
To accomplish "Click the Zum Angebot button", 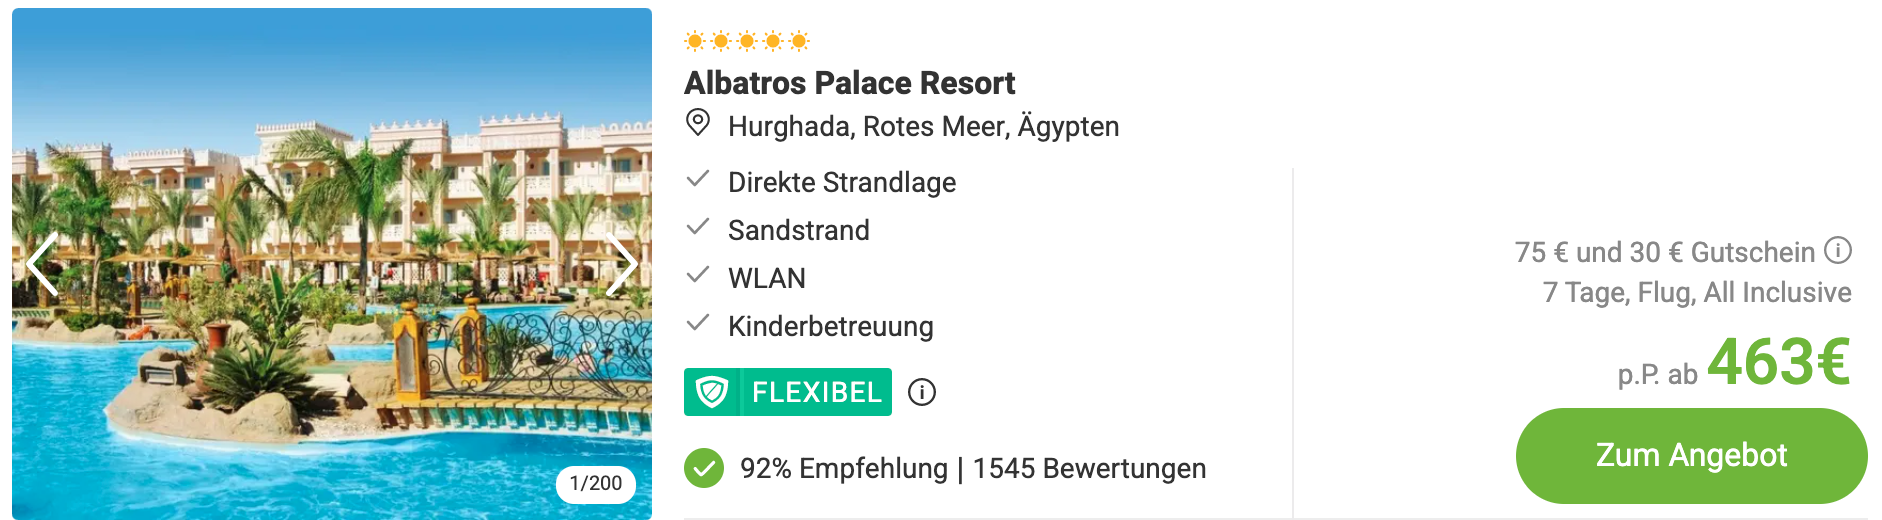I will coord(1691,456).
